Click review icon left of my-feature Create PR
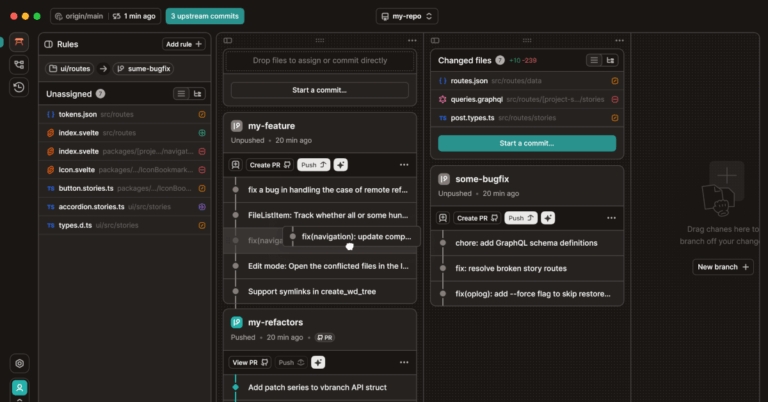This screenshot has width=768, height=402. tap(235, 165)
